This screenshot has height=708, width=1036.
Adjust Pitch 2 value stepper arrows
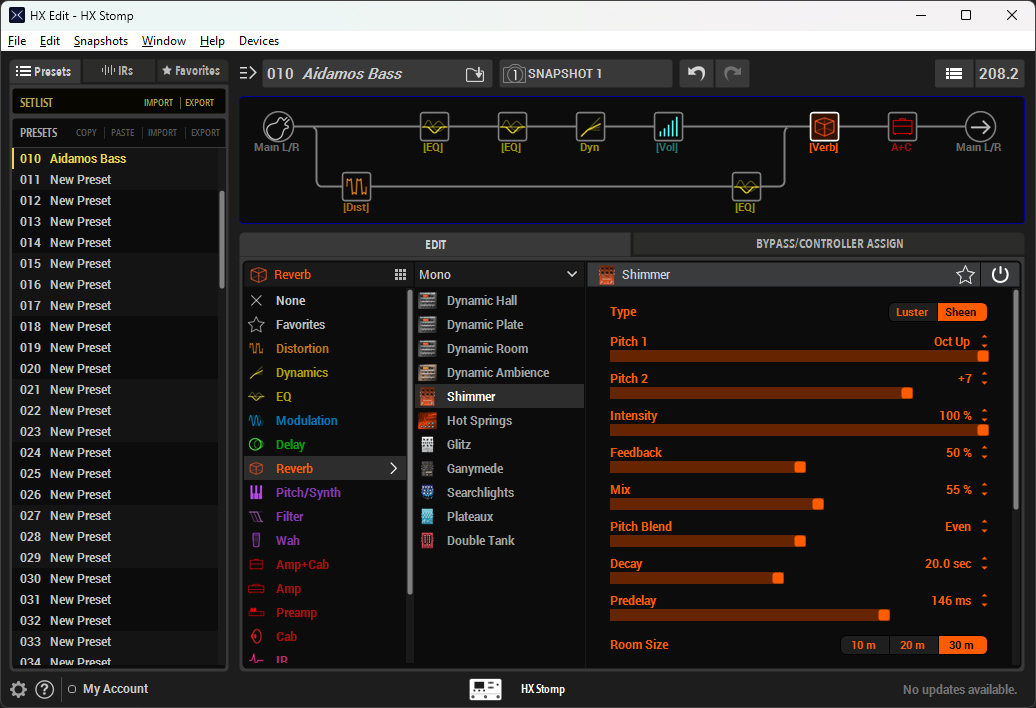(x=984, y=378)
